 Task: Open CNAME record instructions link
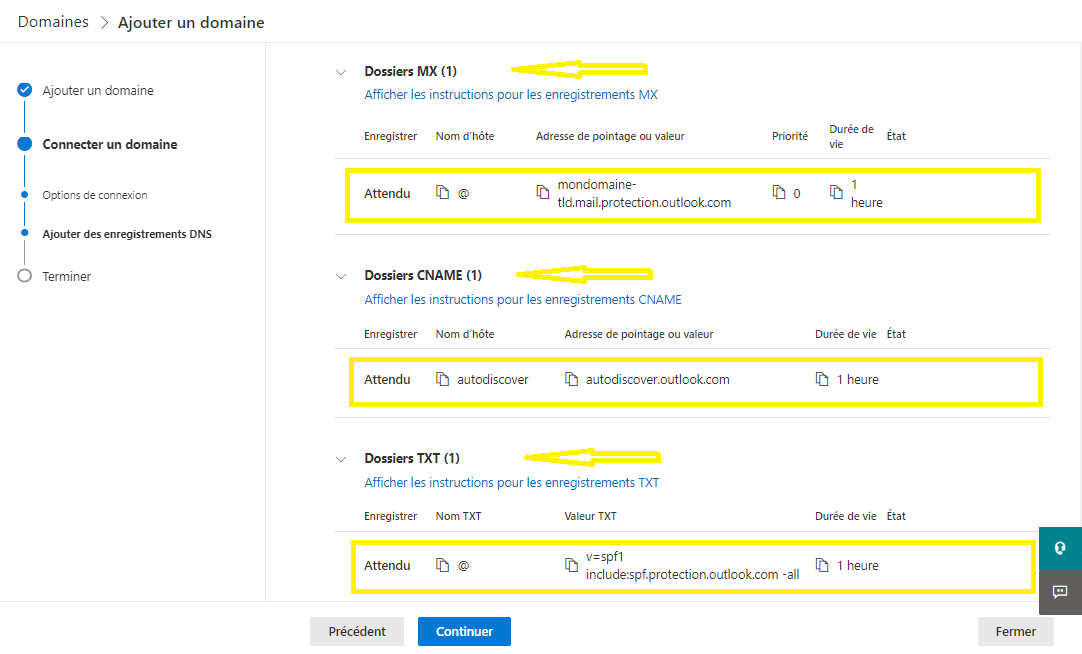[x=523, y=299]
